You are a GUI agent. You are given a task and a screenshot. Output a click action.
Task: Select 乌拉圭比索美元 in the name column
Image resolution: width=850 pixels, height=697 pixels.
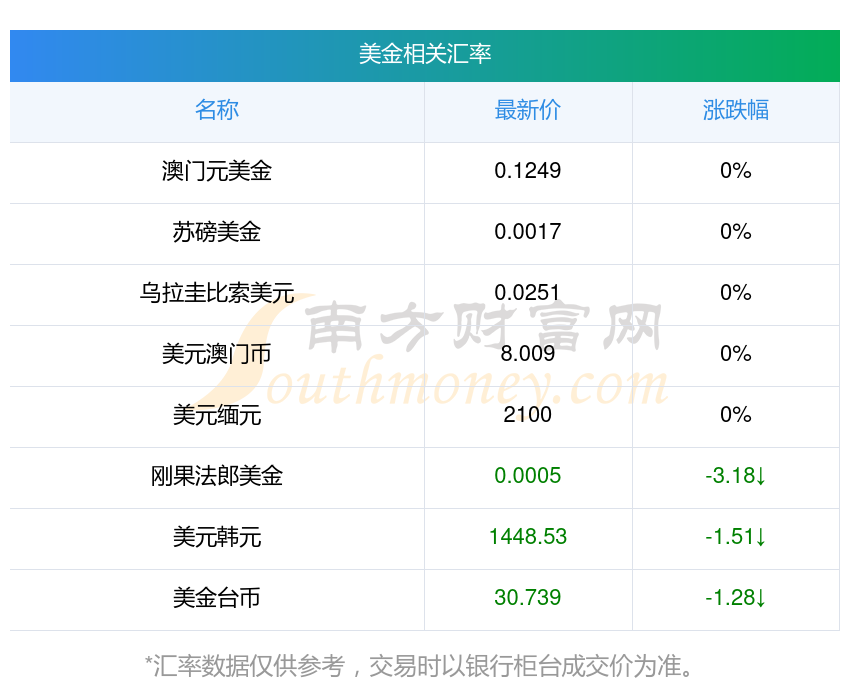pyautogui.click(x=217, y=293)
